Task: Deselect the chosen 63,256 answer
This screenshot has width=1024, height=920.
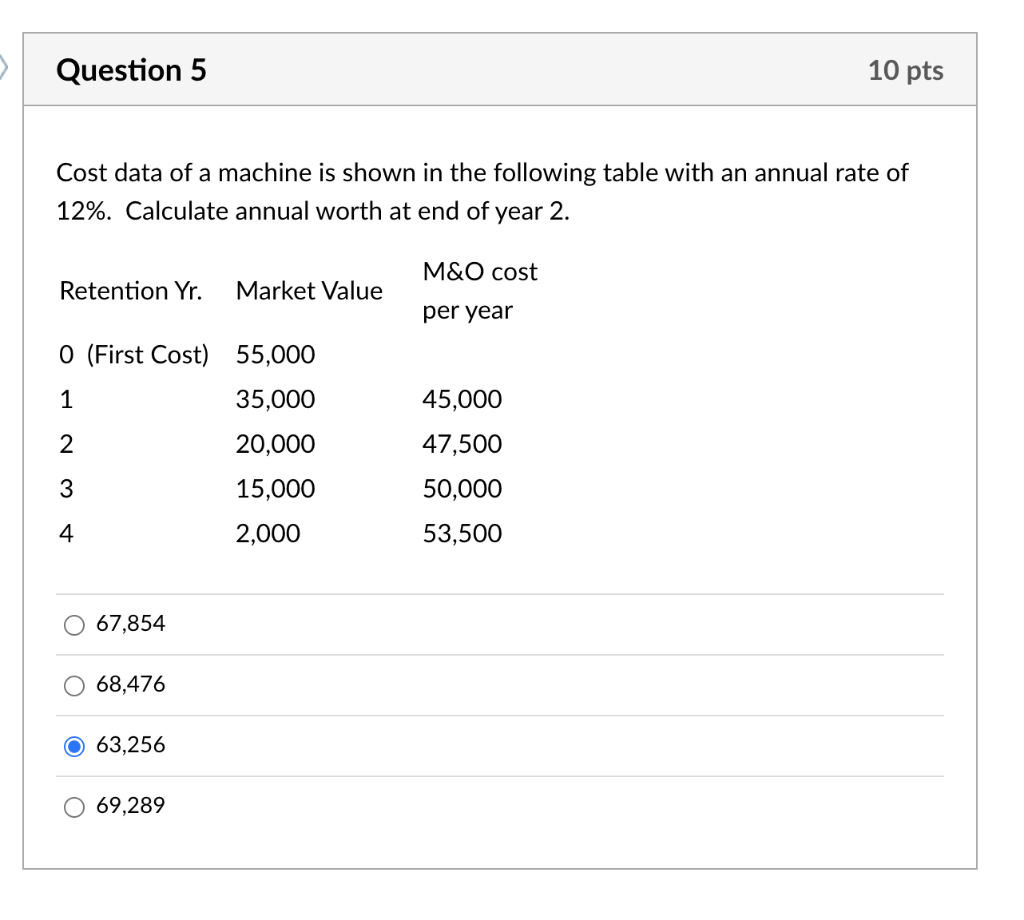Action: click(x=74, y=745)
